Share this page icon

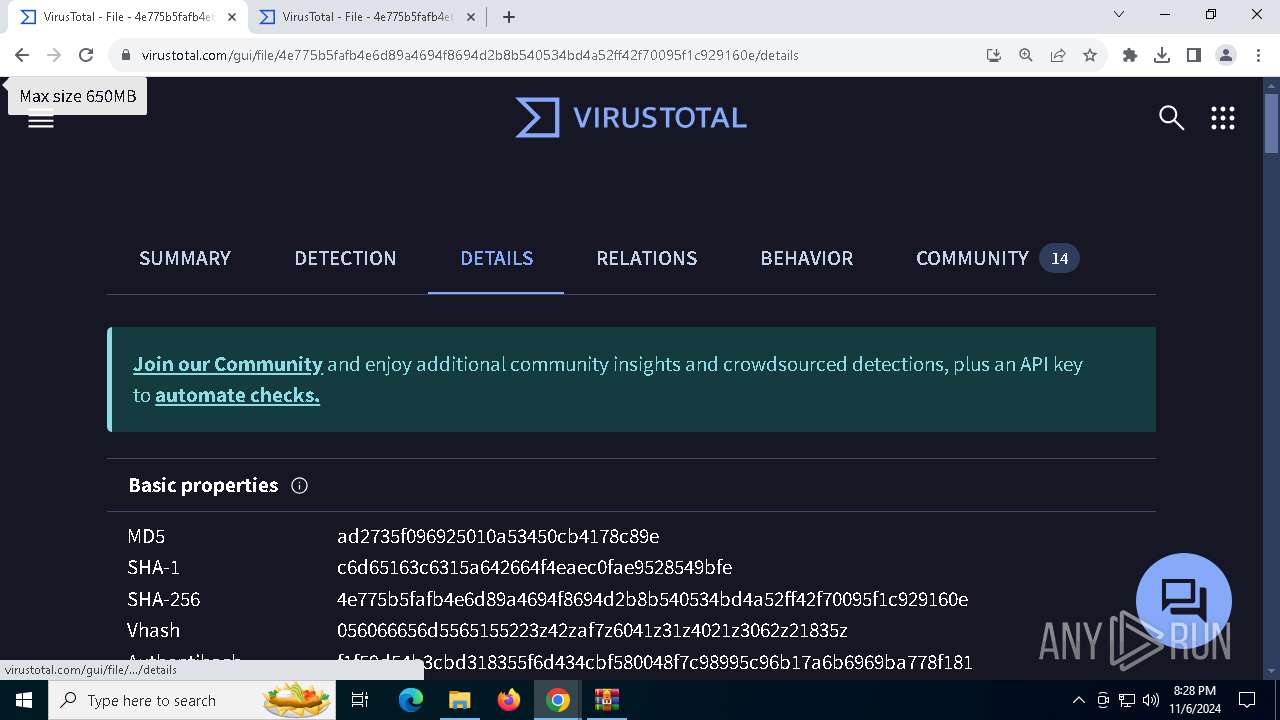1058,55
